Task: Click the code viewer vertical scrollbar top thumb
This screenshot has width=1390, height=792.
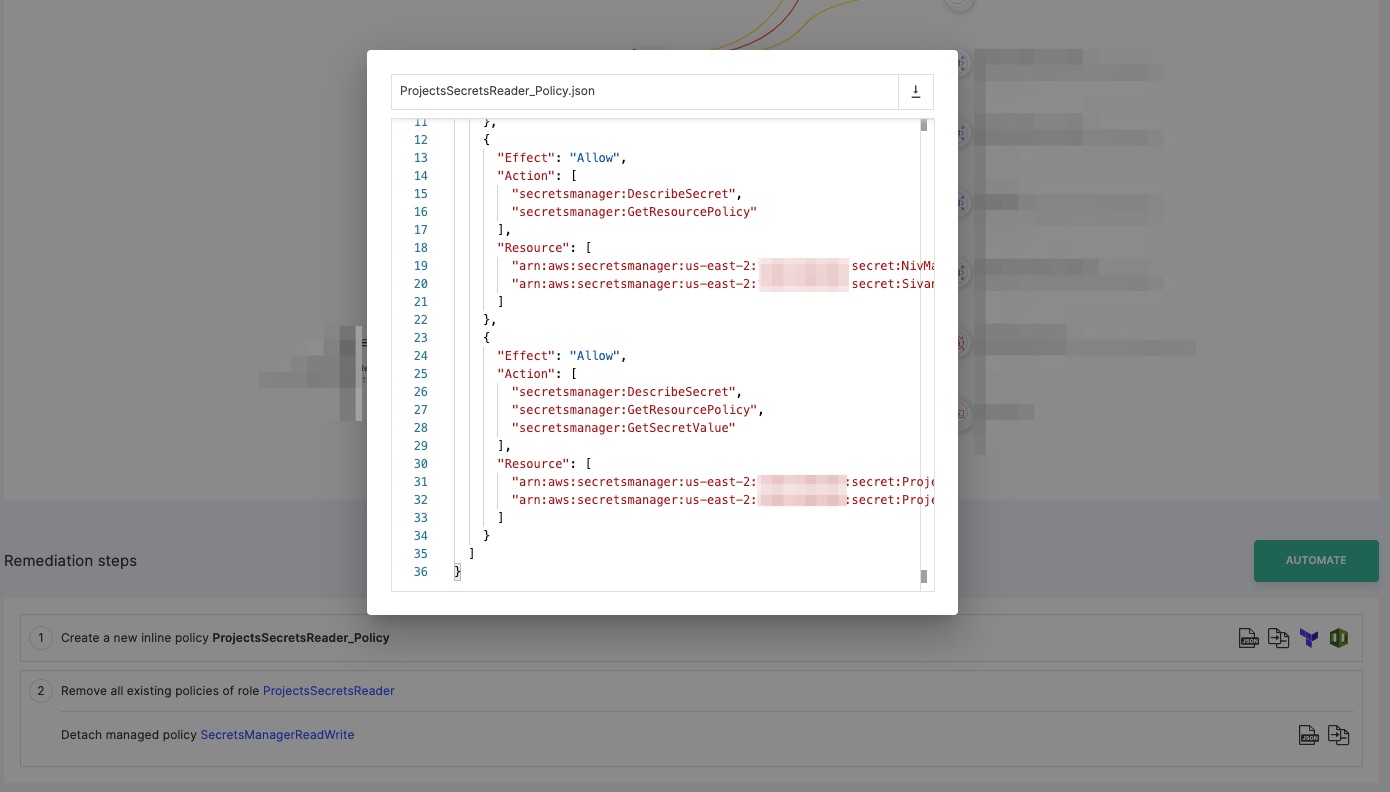Action: [x=924, y=125]
